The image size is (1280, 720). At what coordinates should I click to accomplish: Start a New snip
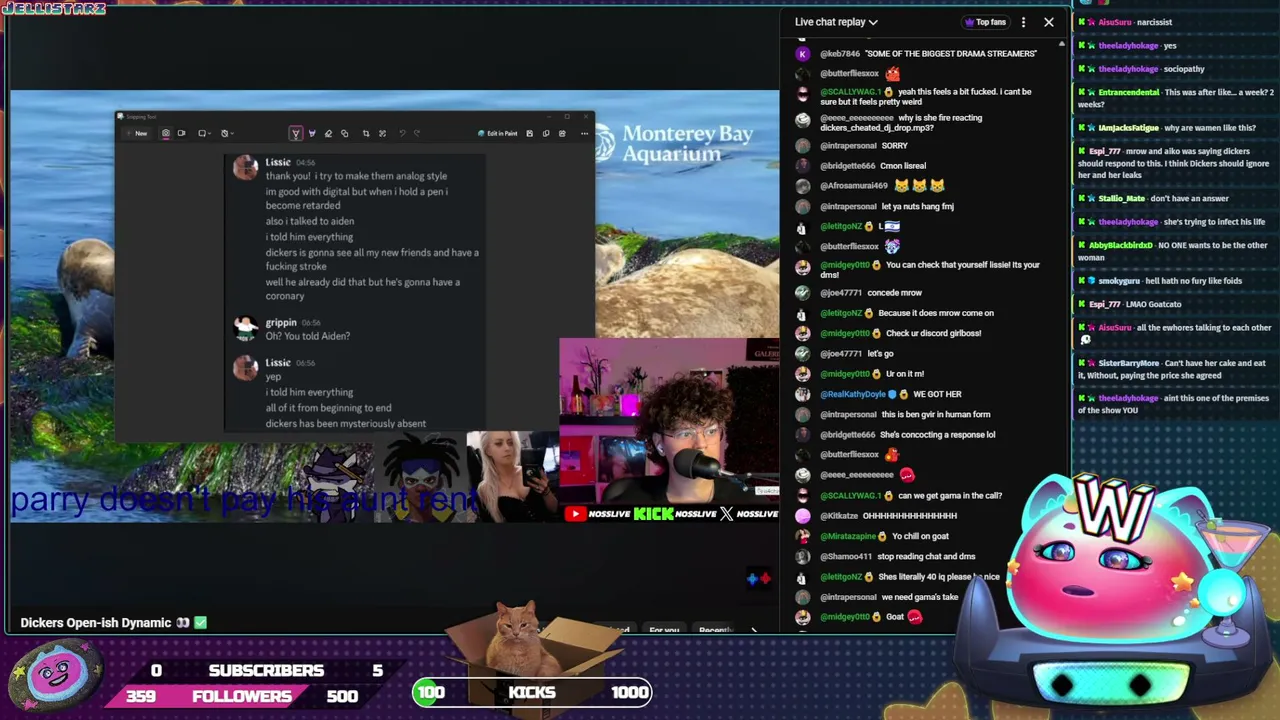coord(137,133)
